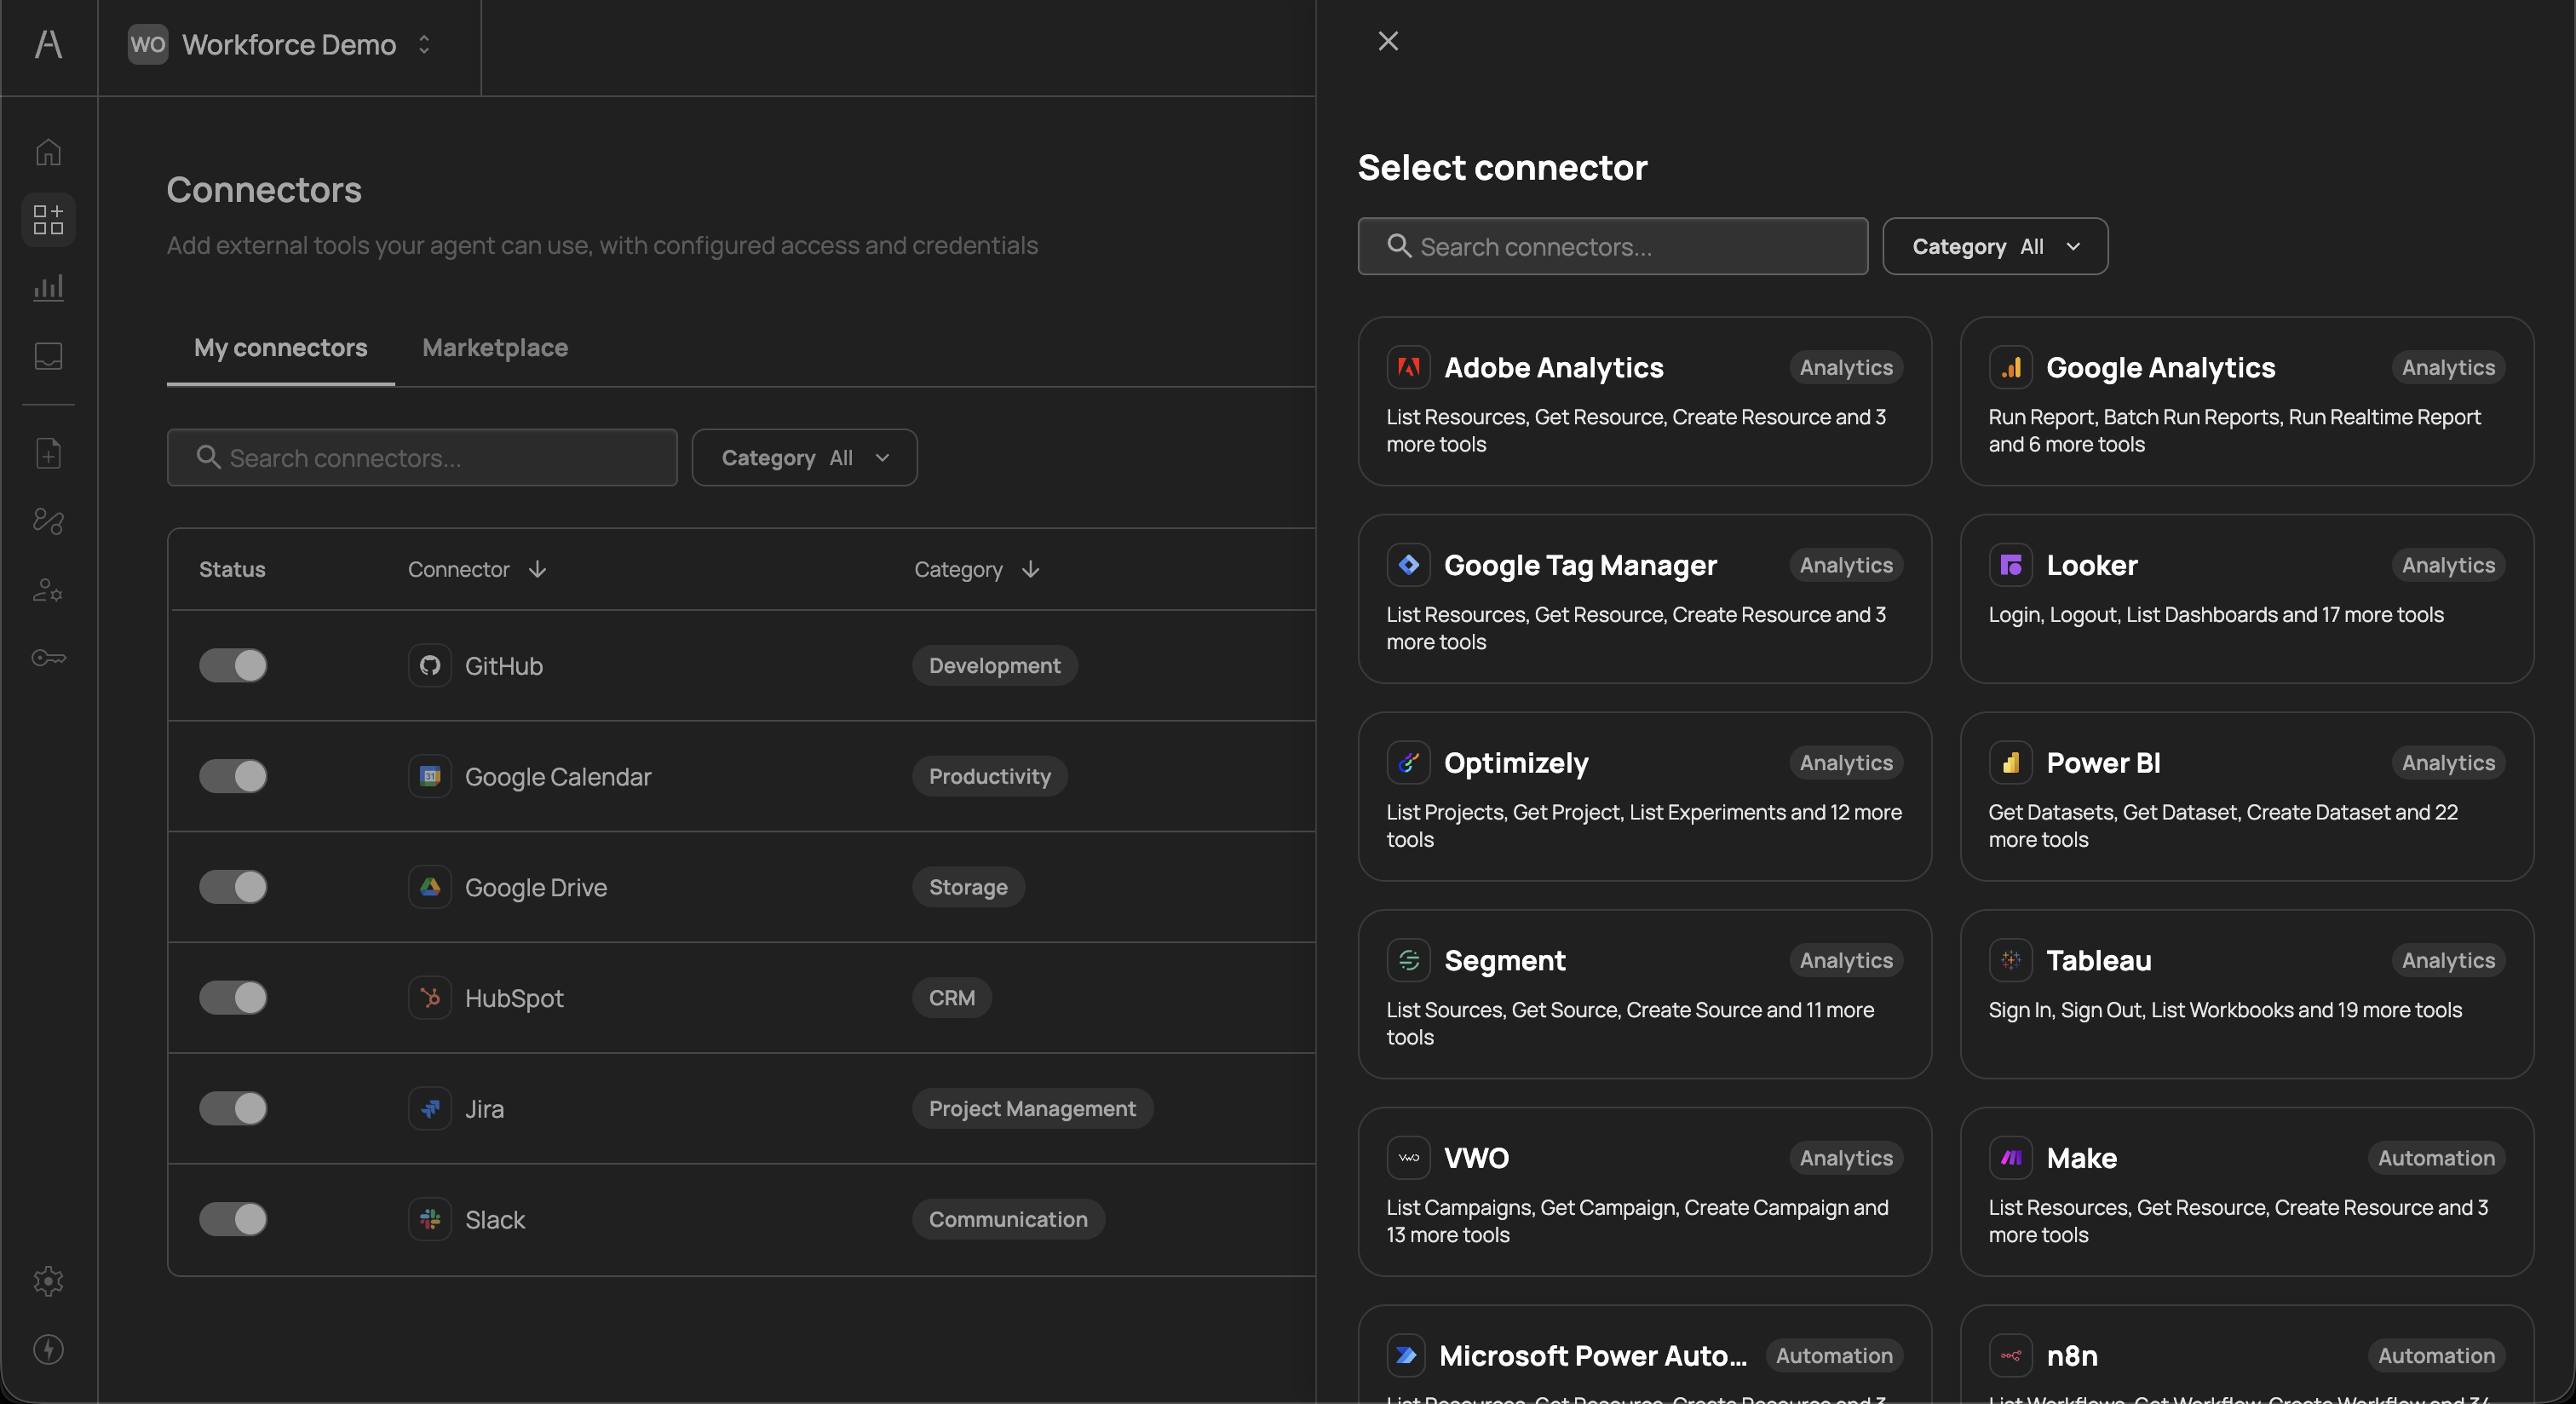Toggle the Google Drive connector status
2576x1404 pixels.
coord(233,887)
